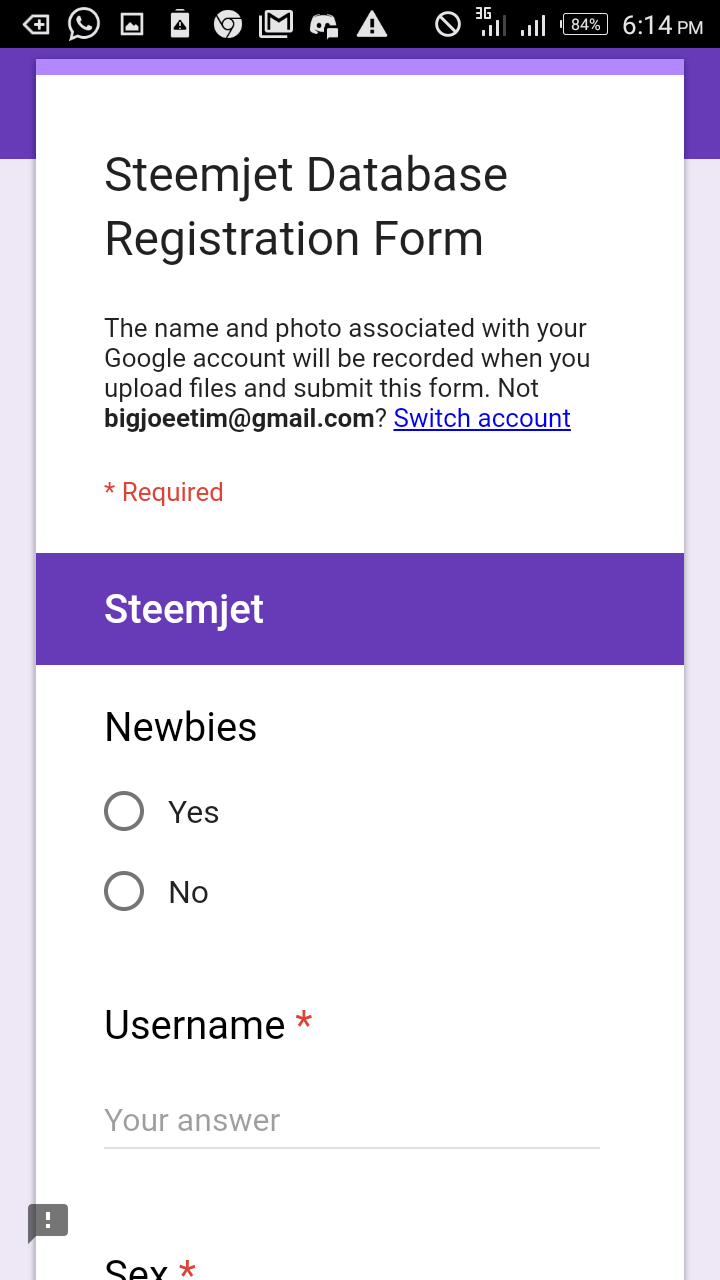Screen dimensions: 720x1280
Task: Tap the Discord notification icon
Action: [x=324, y=25]
